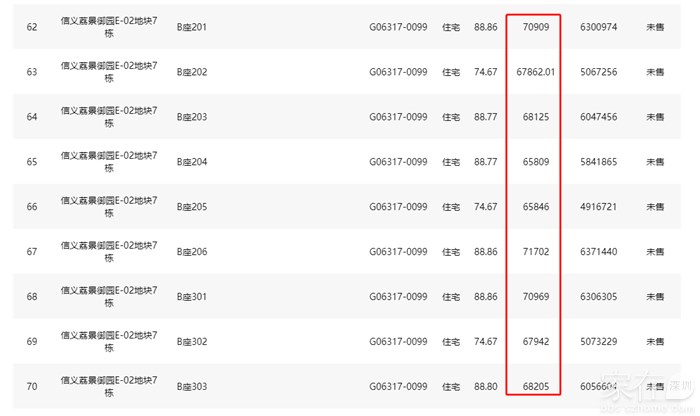The image size is (700, 416).
Task: Click unit price 71702
Action: [536, 252]
